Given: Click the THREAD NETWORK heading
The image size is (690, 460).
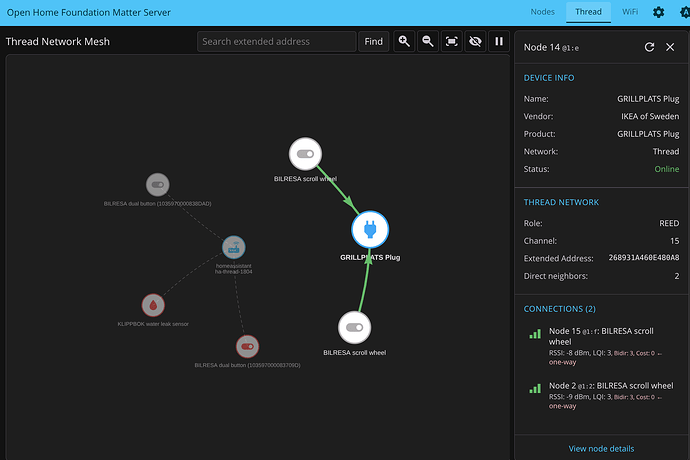Looking at the screenshot, I should 561,202.
